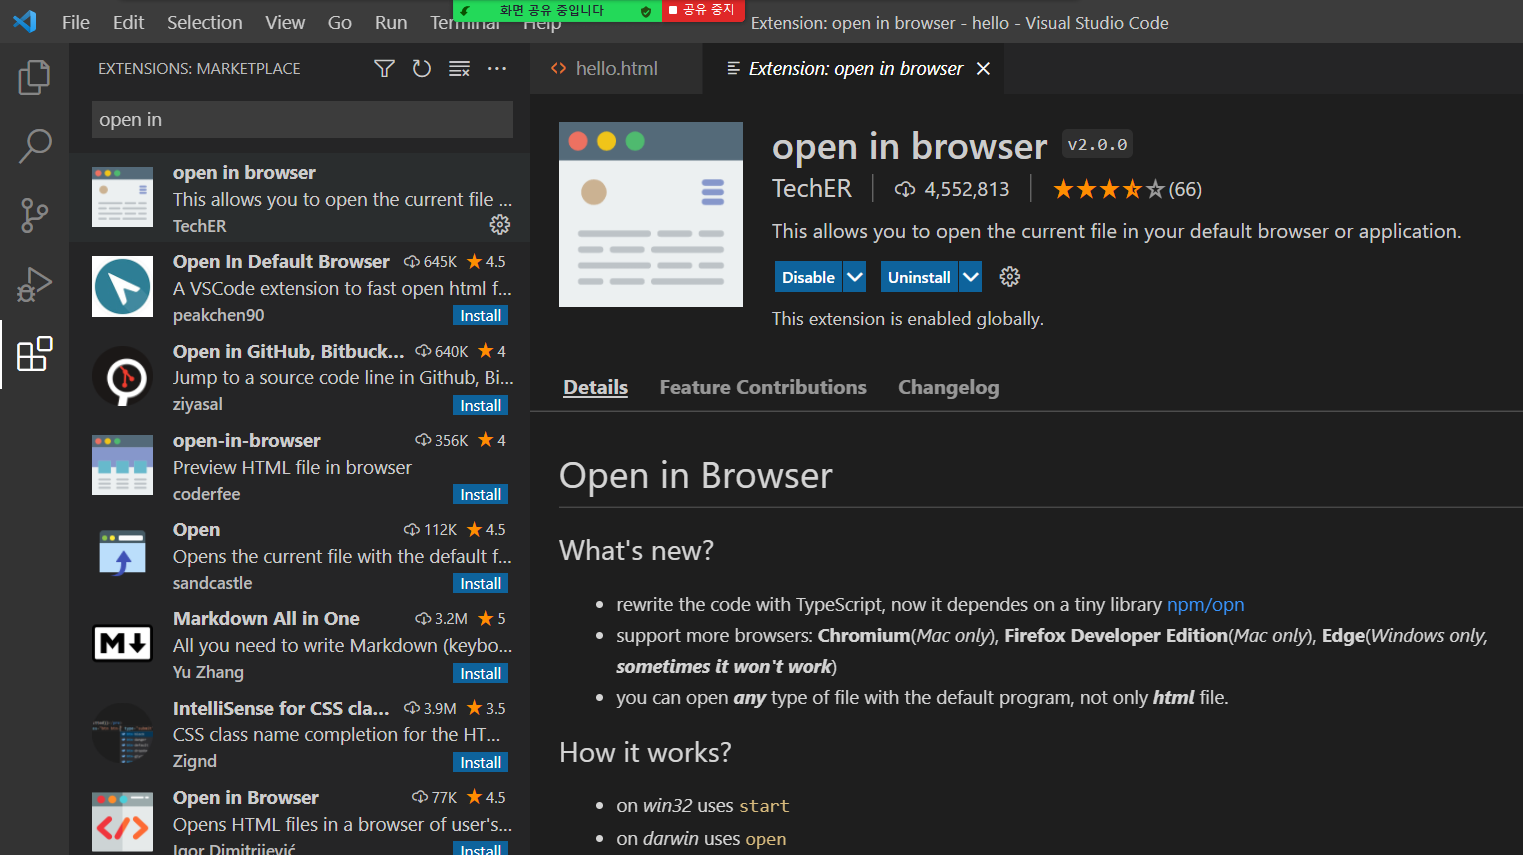The height and width of the screenshot is (855, 1523).
Task: Open the Source Control view
Action: (34, 215)
